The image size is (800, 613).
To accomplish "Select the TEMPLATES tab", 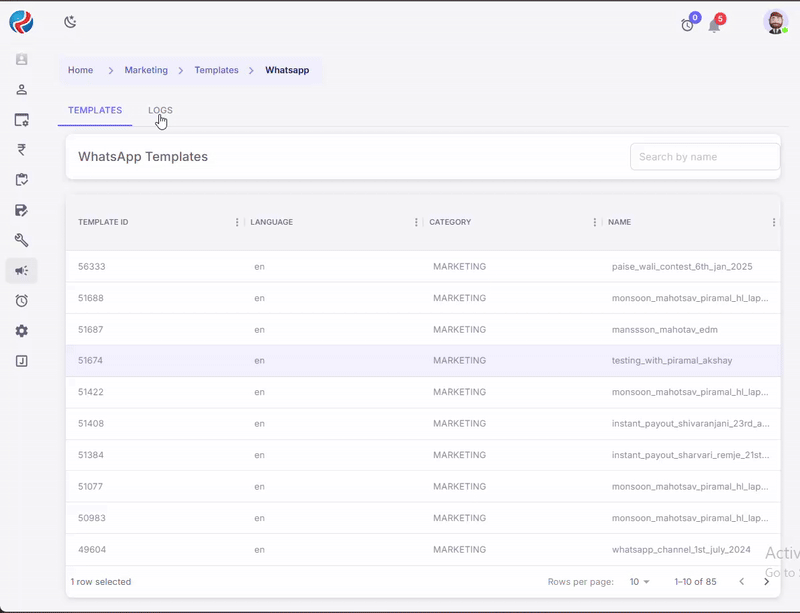I will coord(95,110).
